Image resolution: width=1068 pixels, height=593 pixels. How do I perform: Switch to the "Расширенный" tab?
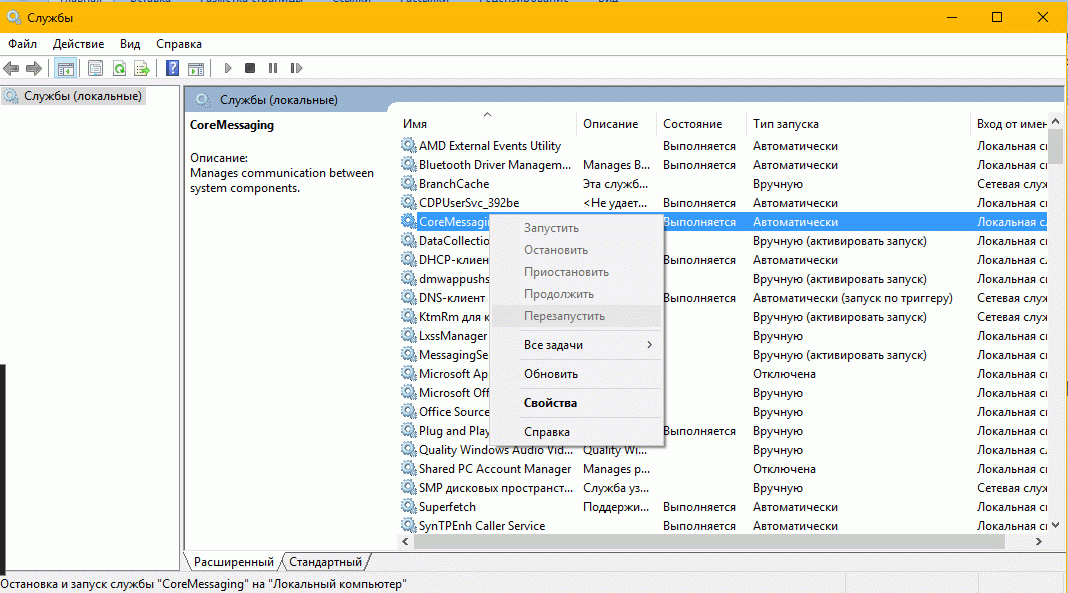[x=233, y=562]
